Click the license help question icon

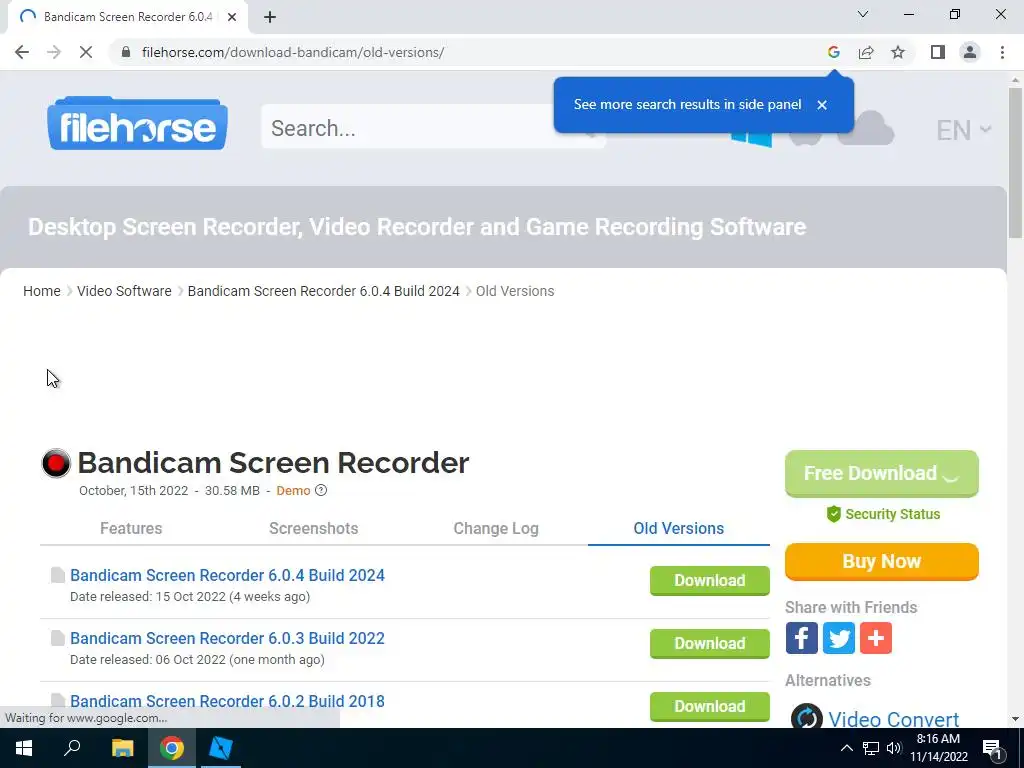[321, 490]
